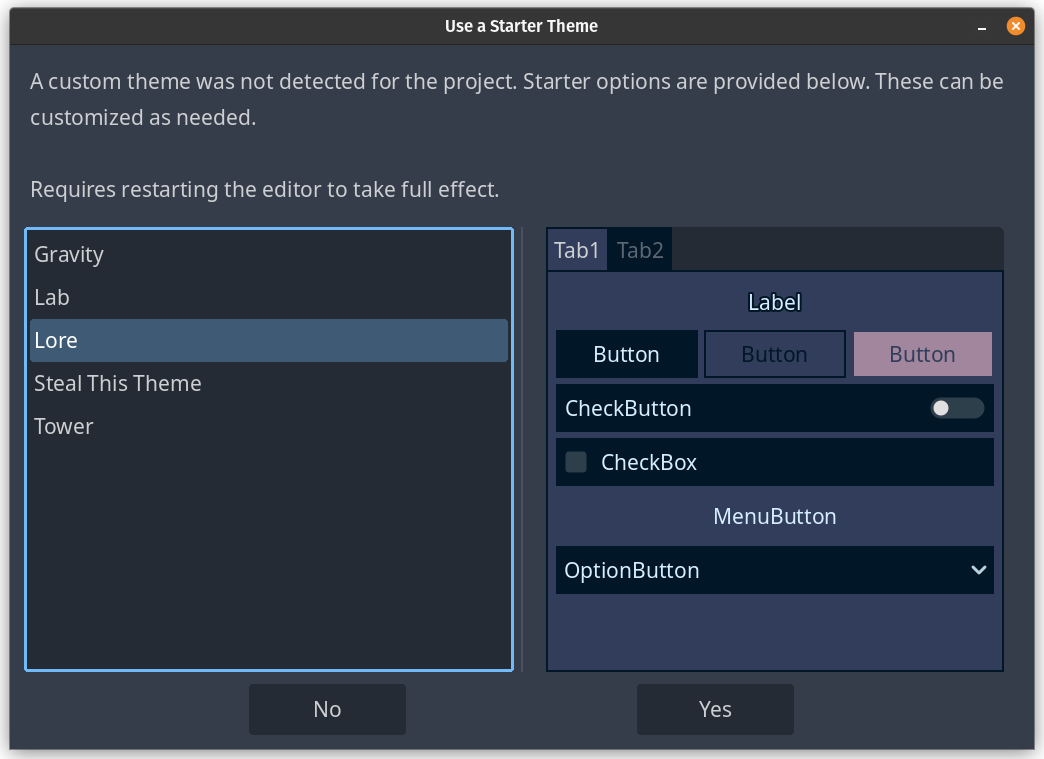Pick the Steal This Theme option
Viewport: 1044px width, 759px height.
pyautogui.click(x=118, y=384)
